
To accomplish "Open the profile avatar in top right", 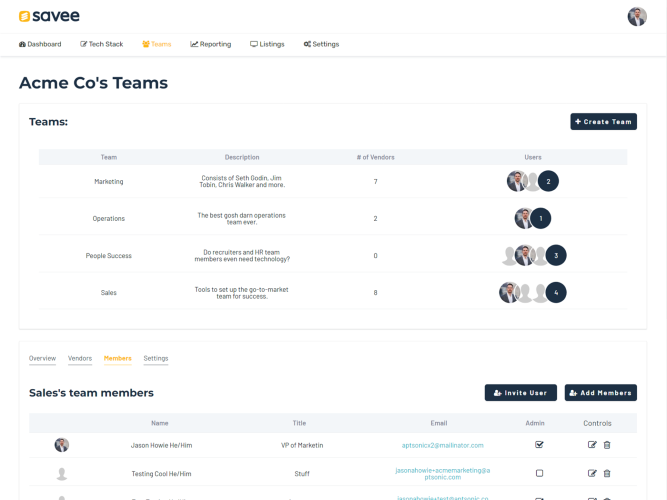I will [x=637, y=17].
